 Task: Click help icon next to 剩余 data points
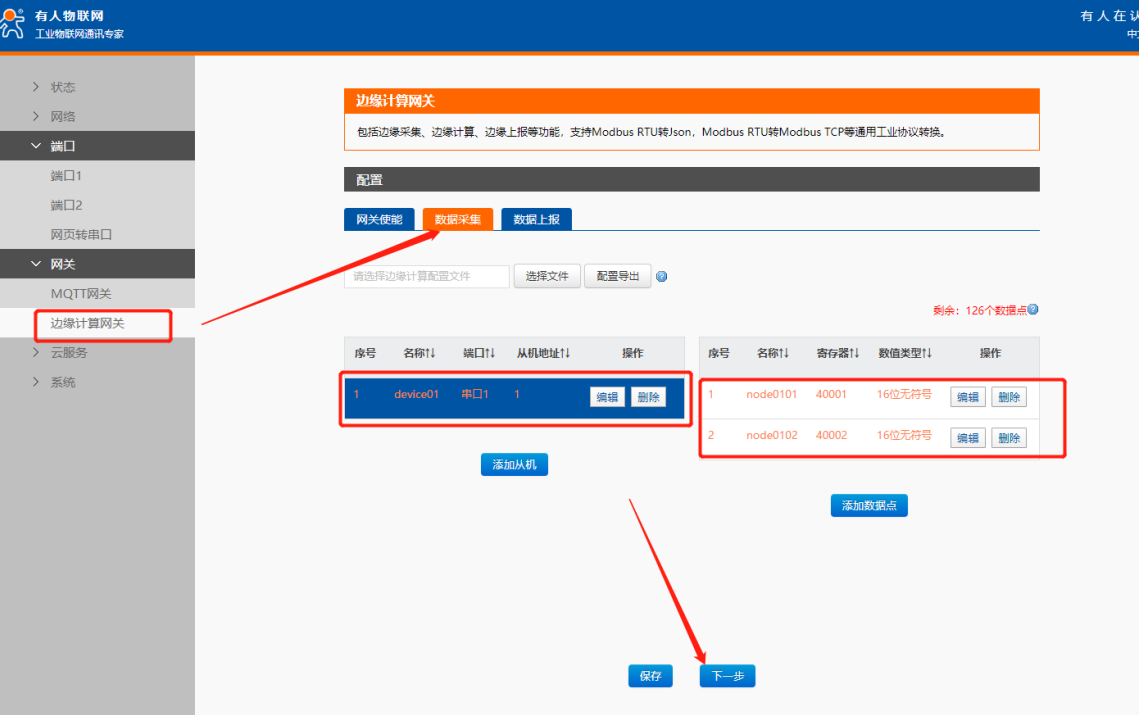[1033, 310]
